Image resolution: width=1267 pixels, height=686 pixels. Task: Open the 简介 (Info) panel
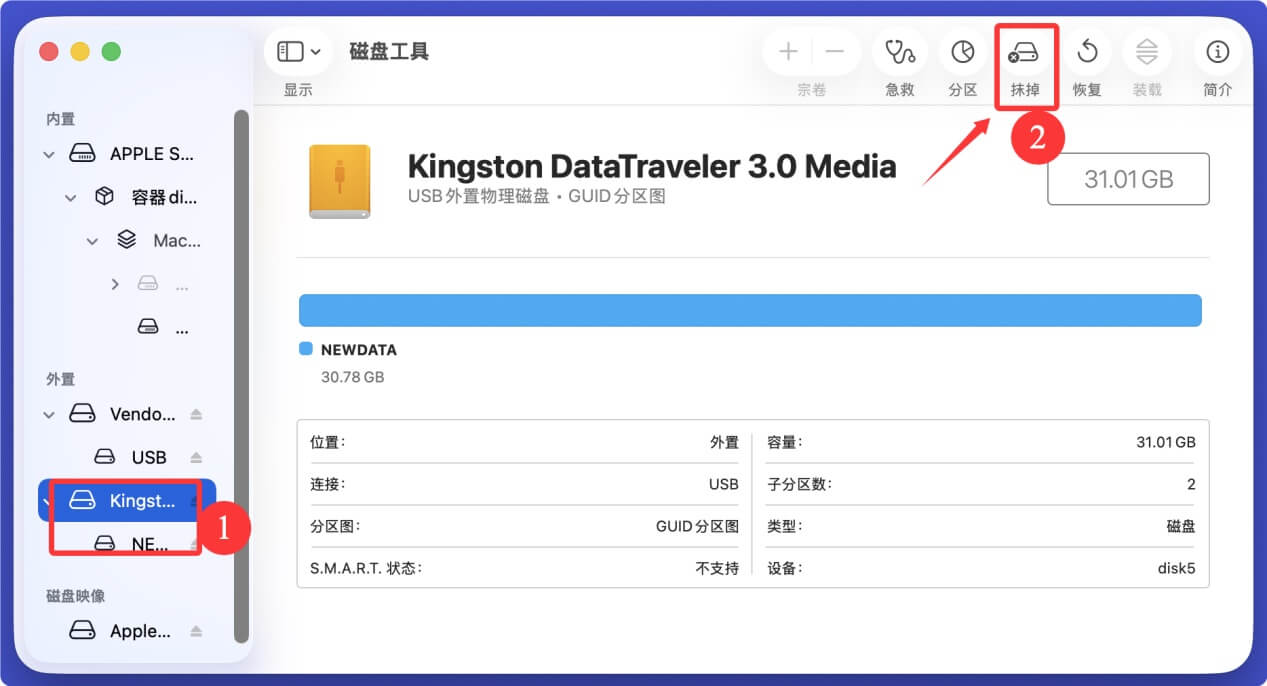[1217, 51]
